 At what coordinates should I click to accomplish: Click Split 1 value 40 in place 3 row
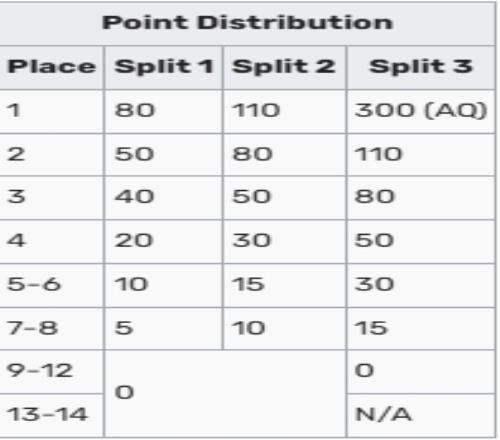click(x=134, y=196)
